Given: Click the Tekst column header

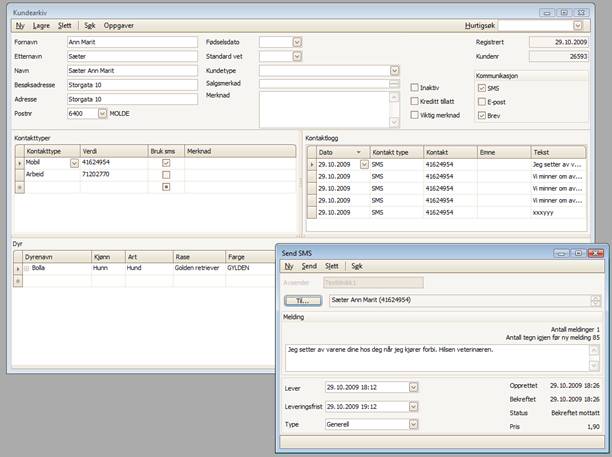Looking at the screenshot, I should (x=558, y=152).
